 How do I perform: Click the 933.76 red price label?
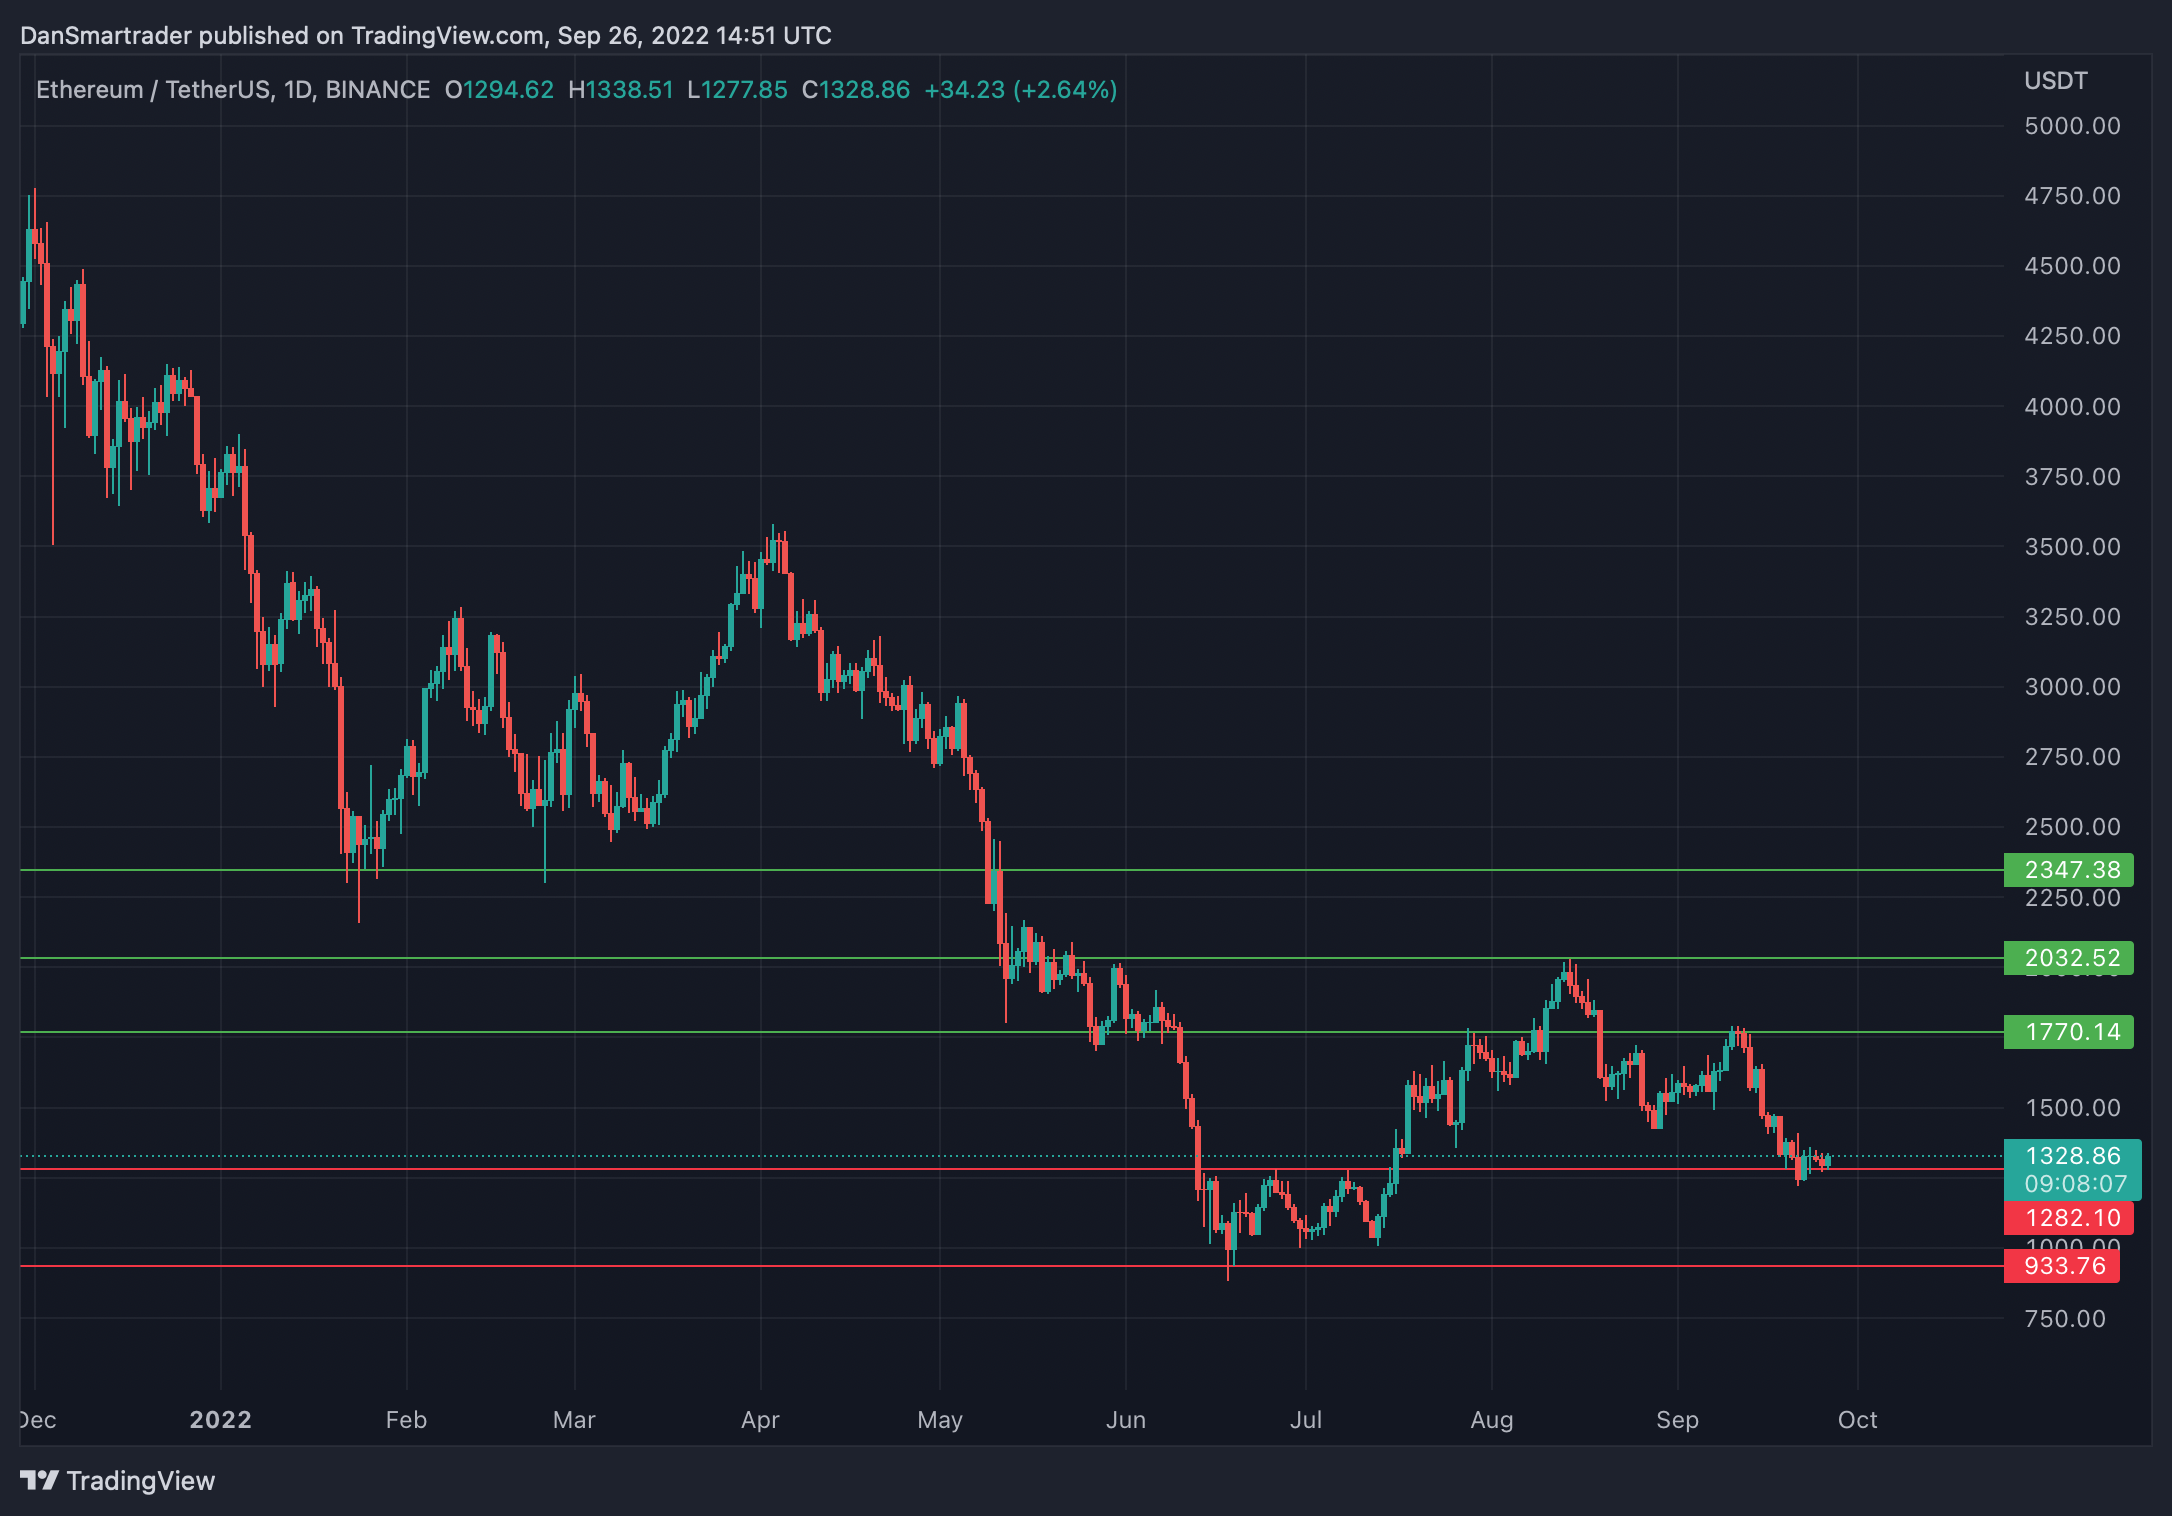pyautogui.click(x=2062, y=1266)
